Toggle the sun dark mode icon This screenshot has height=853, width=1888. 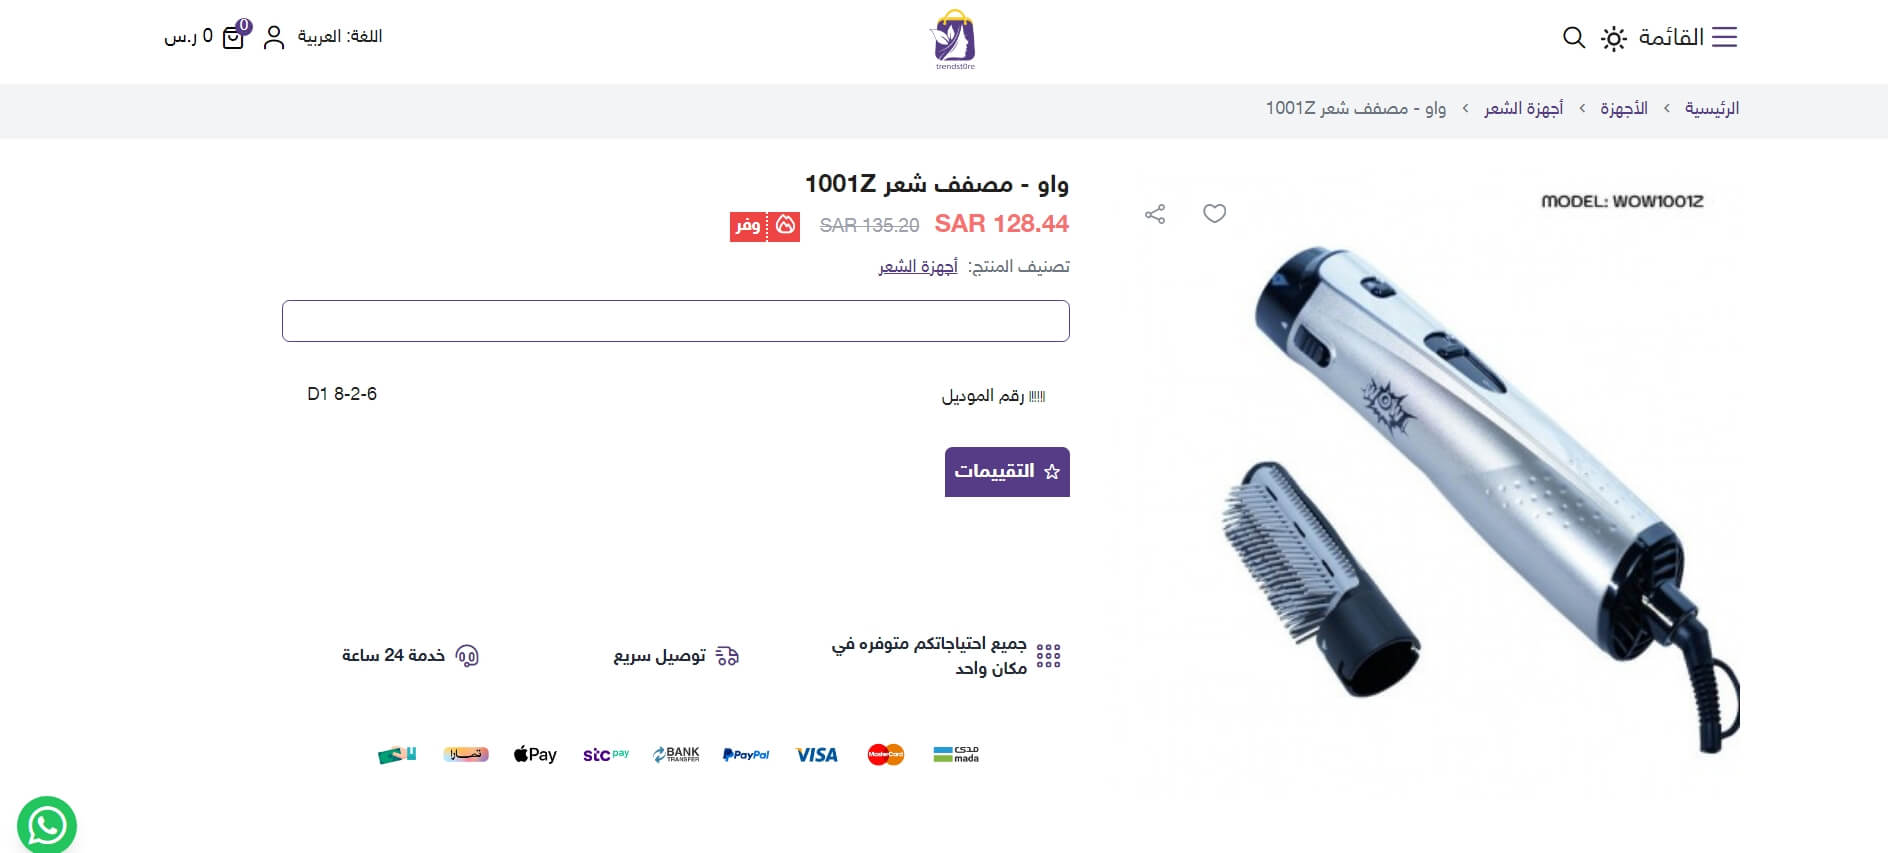tap(1613, 38)
